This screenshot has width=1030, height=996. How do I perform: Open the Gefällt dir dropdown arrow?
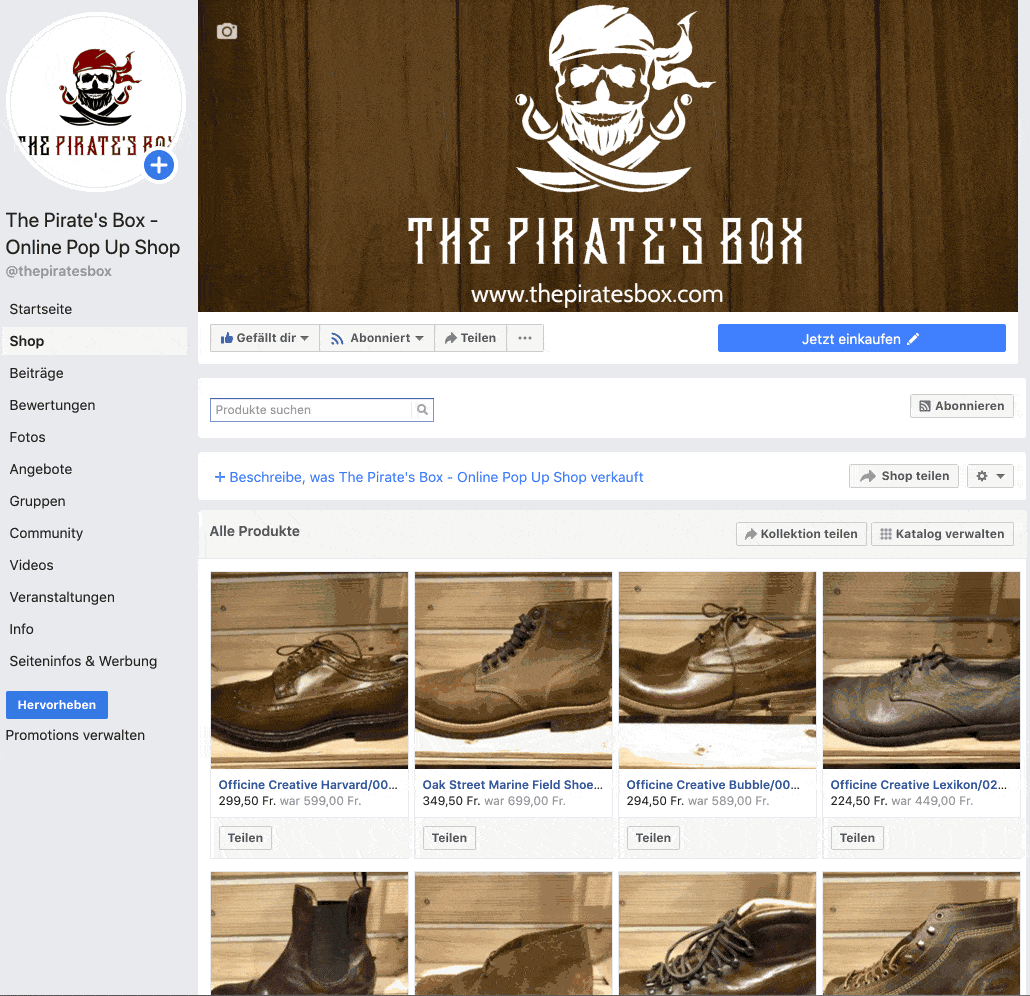[305, 337]
